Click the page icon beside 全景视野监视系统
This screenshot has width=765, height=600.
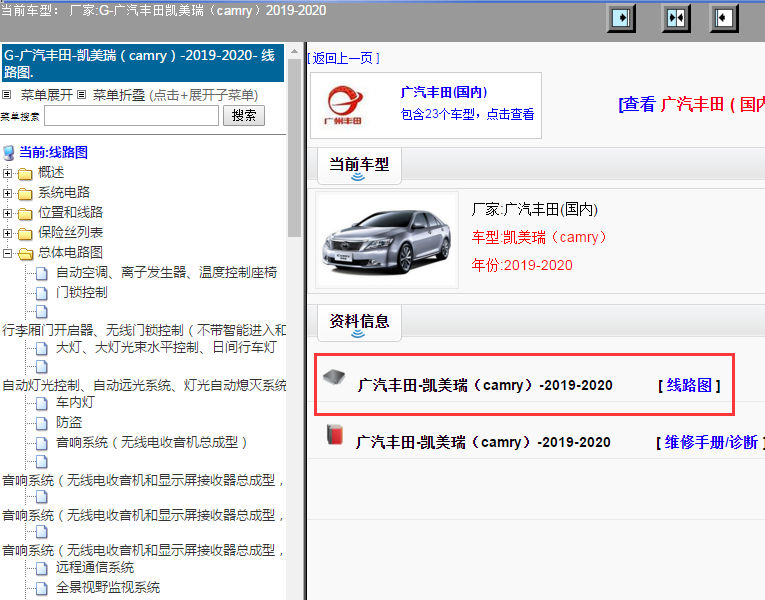tap(42, 588)
